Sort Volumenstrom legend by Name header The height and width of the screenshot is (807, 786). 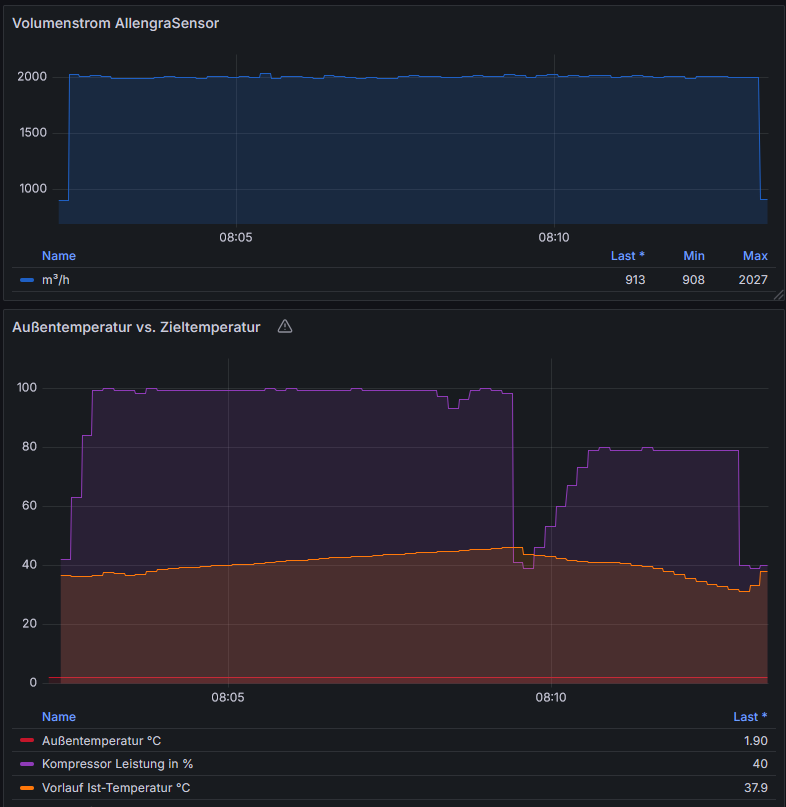(58, 256)
